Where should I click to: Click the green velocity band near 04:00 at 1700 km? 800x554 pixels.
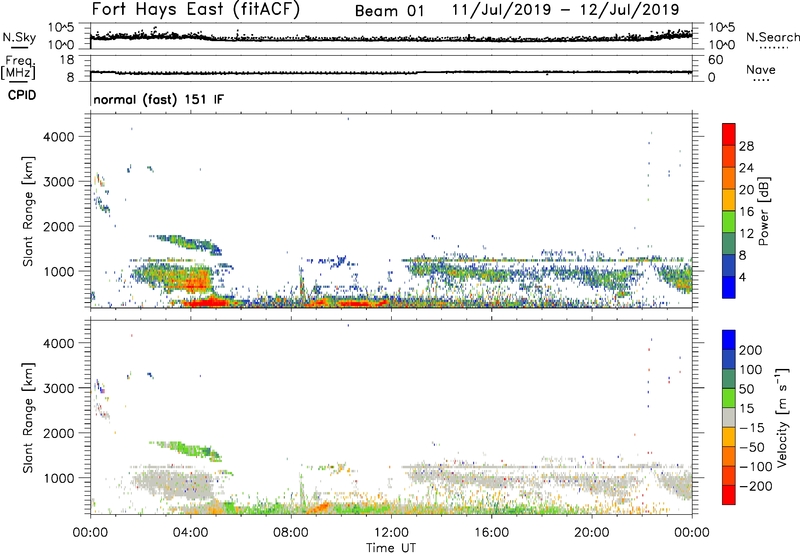pyautogui.click(x=191, y=449)
